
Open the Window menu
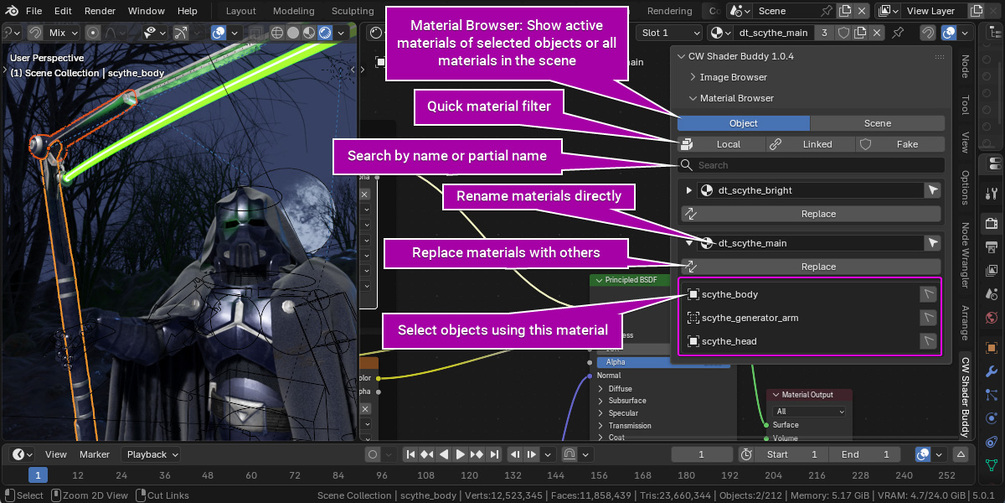146,11
